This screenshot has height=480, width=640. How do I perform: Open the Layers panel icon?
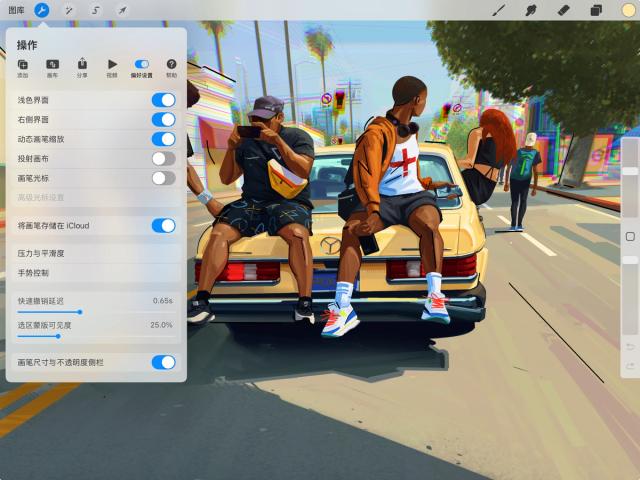click(596, 10)
